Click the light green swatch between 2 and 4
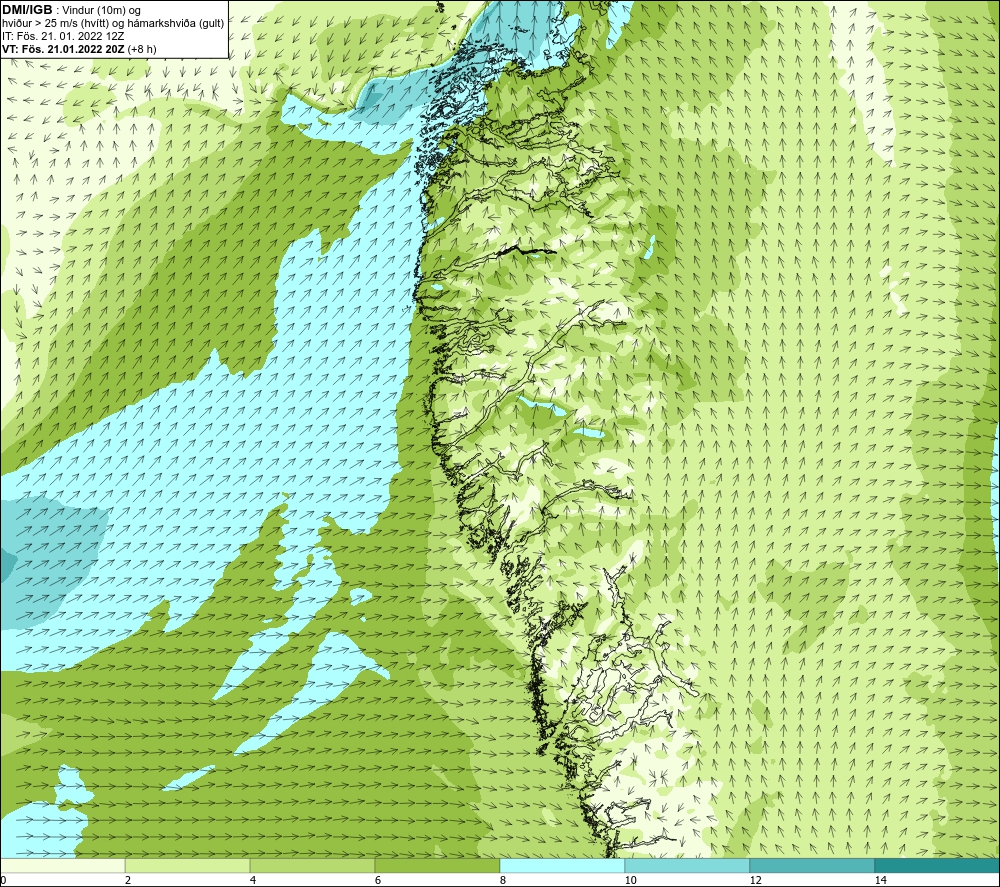 point(188,865)
